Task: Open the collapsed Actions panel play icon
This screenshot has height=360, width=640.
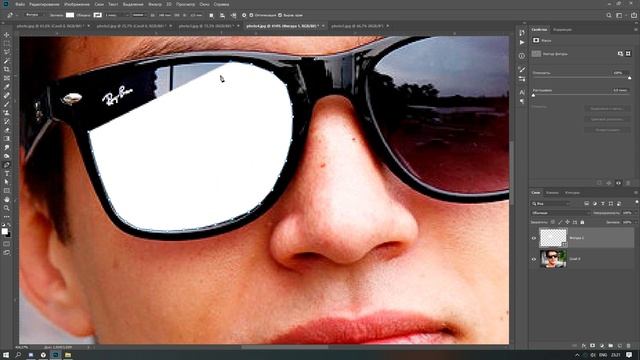Action: pyautogui.click(x=522, y=42)
